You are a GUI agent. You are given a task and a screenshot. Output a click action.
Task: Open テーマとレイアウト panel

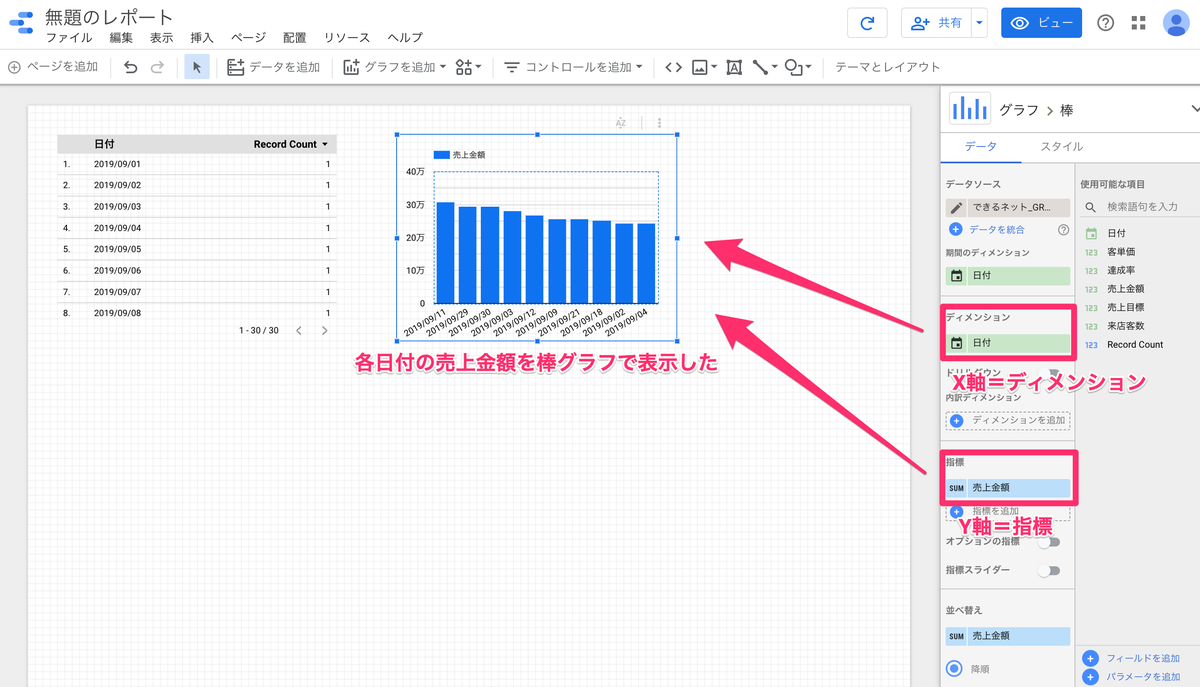pyautogui.click(x=888, y=67)
